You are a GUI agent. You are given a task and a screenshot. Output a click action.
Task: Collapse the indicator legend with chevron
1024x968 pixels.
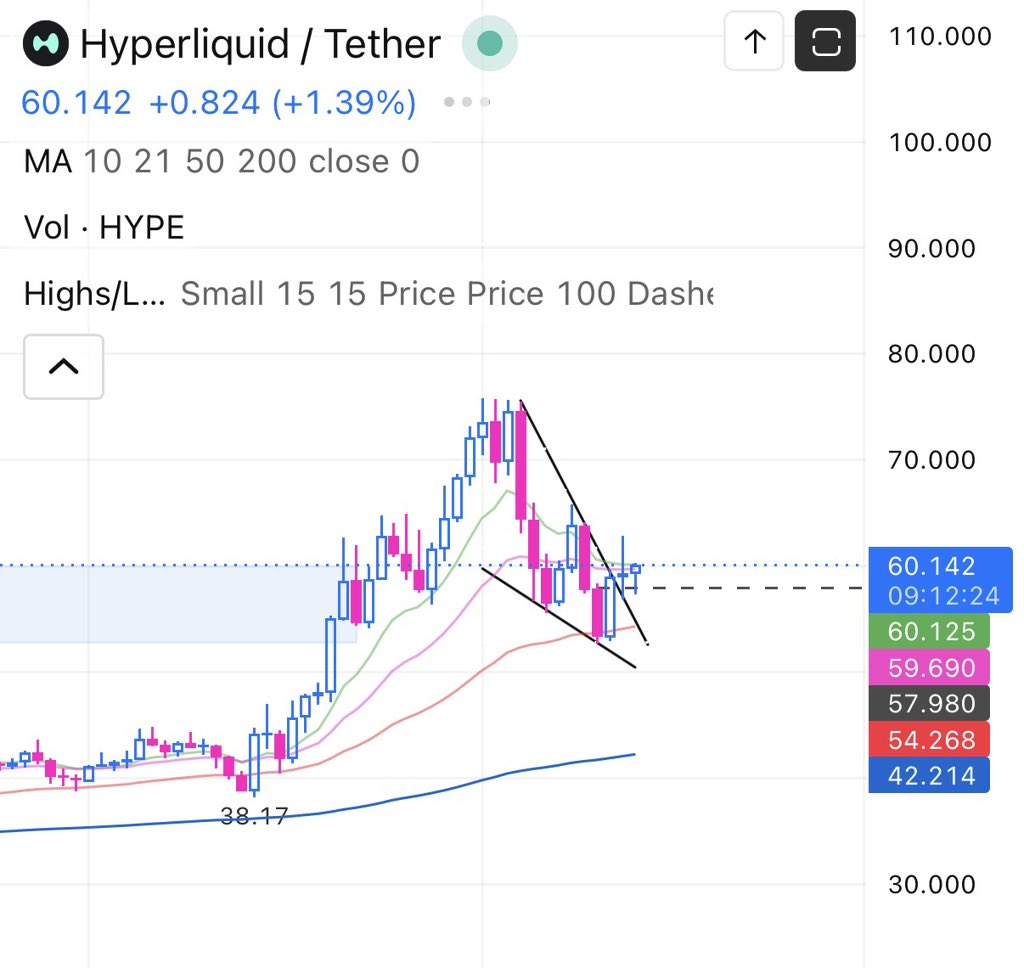coord(63,366)
